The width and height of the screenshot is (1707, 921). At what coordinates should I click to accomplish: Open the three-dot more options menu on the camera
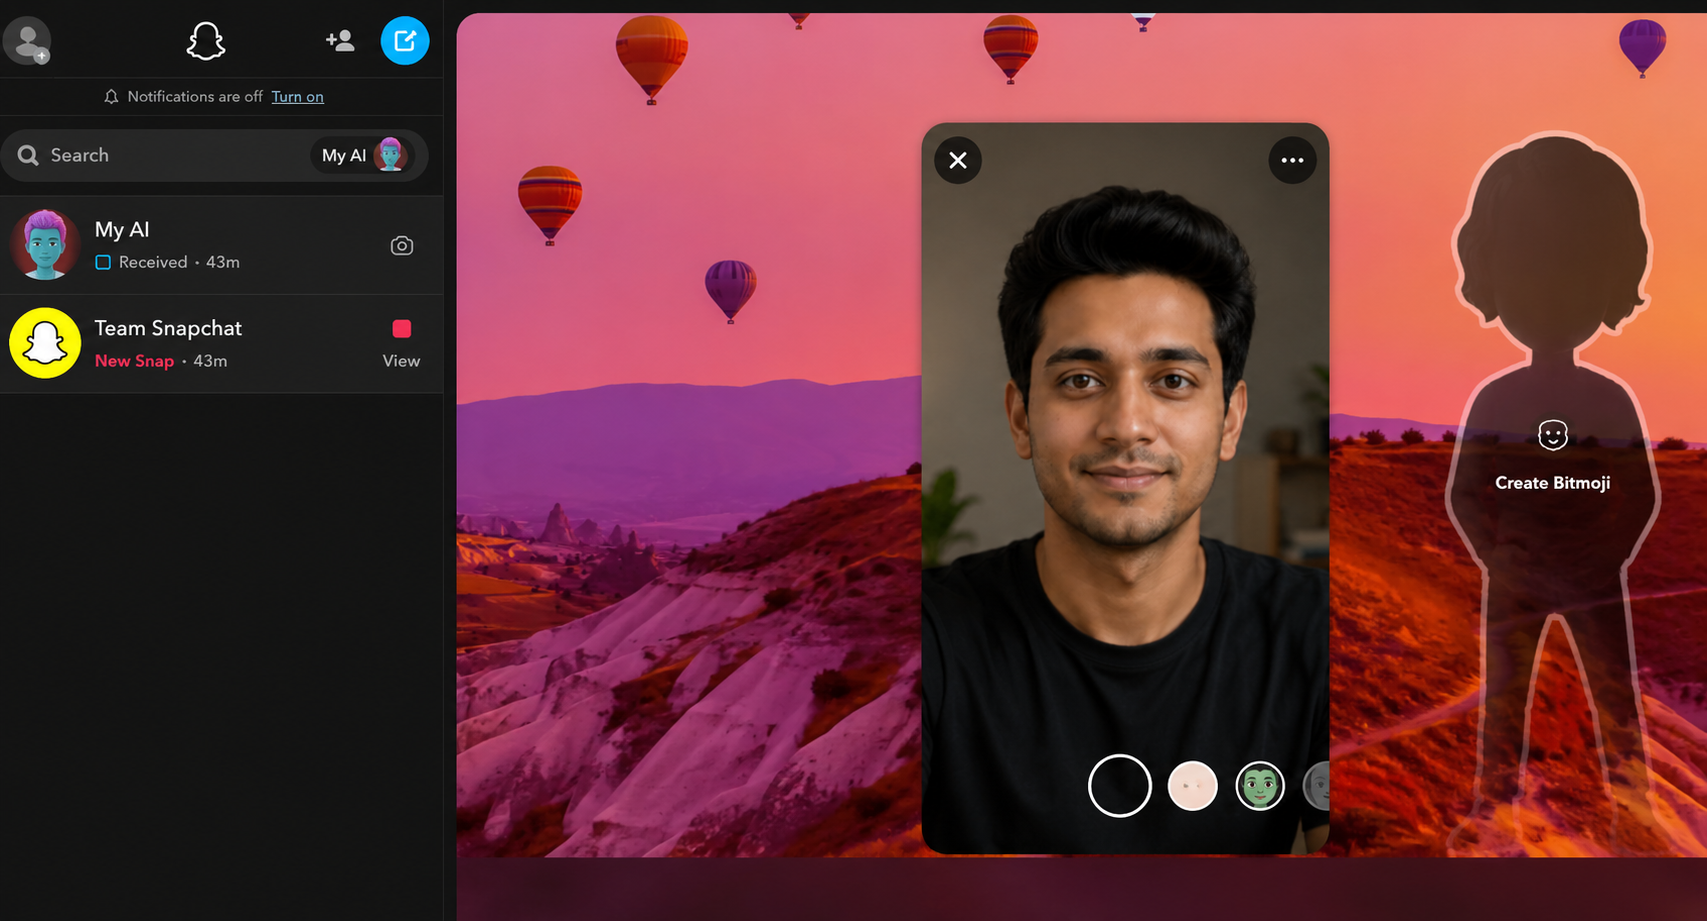tap(1292, 160)
